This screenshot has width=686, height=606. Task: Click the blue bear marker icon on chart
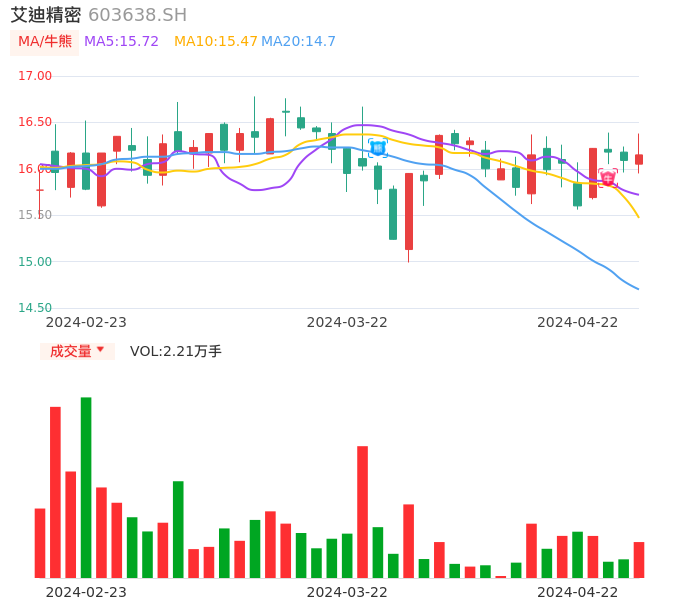(377, 148)
